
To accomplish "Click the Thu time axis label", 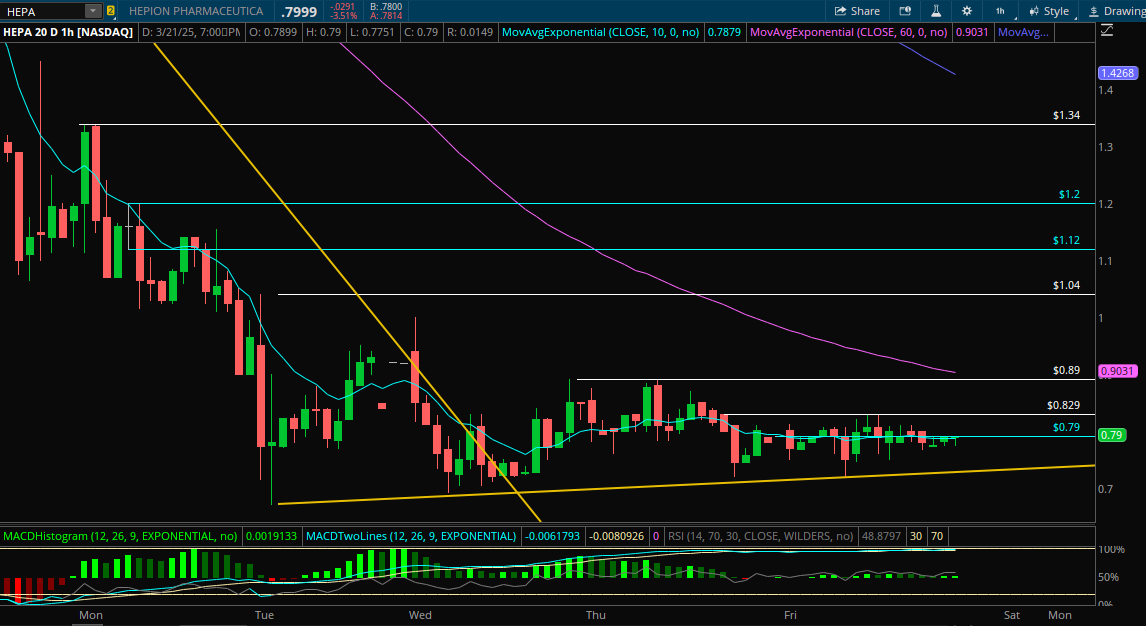I will tap(596, 615).
